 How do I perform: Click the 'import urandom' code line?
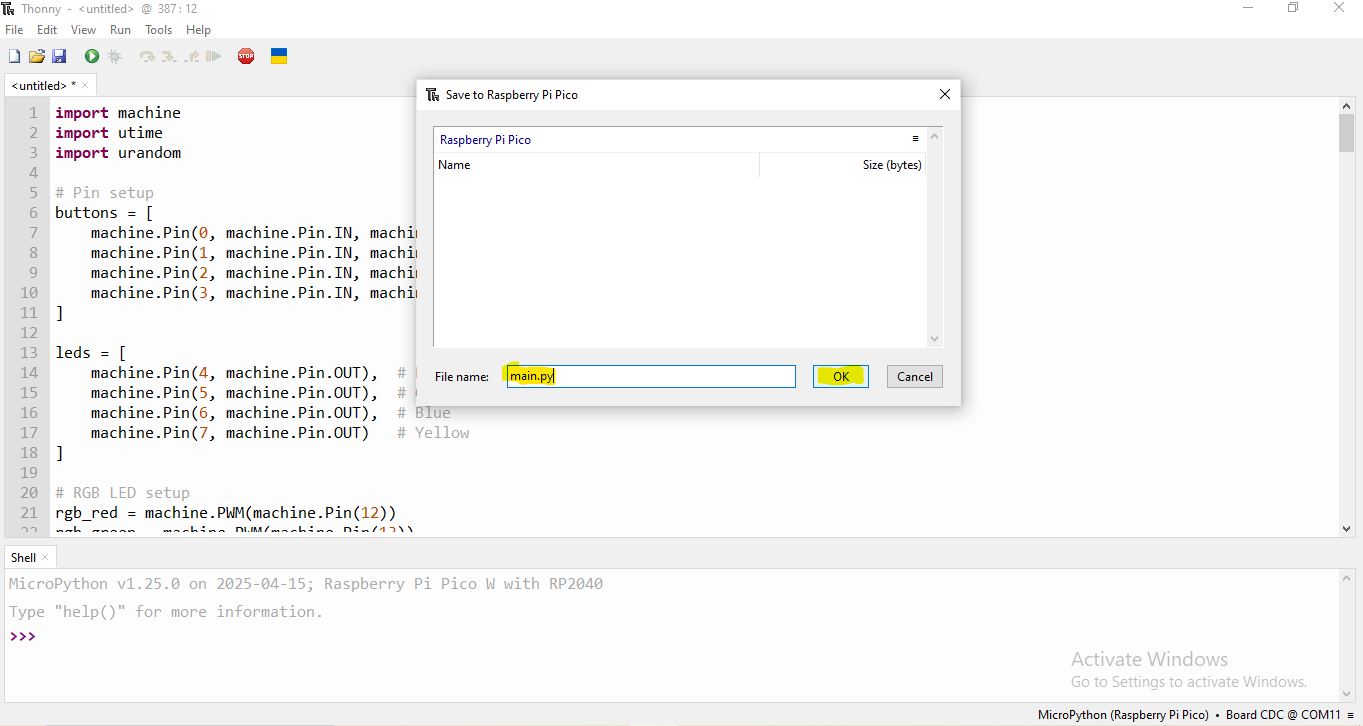point(118,153)
